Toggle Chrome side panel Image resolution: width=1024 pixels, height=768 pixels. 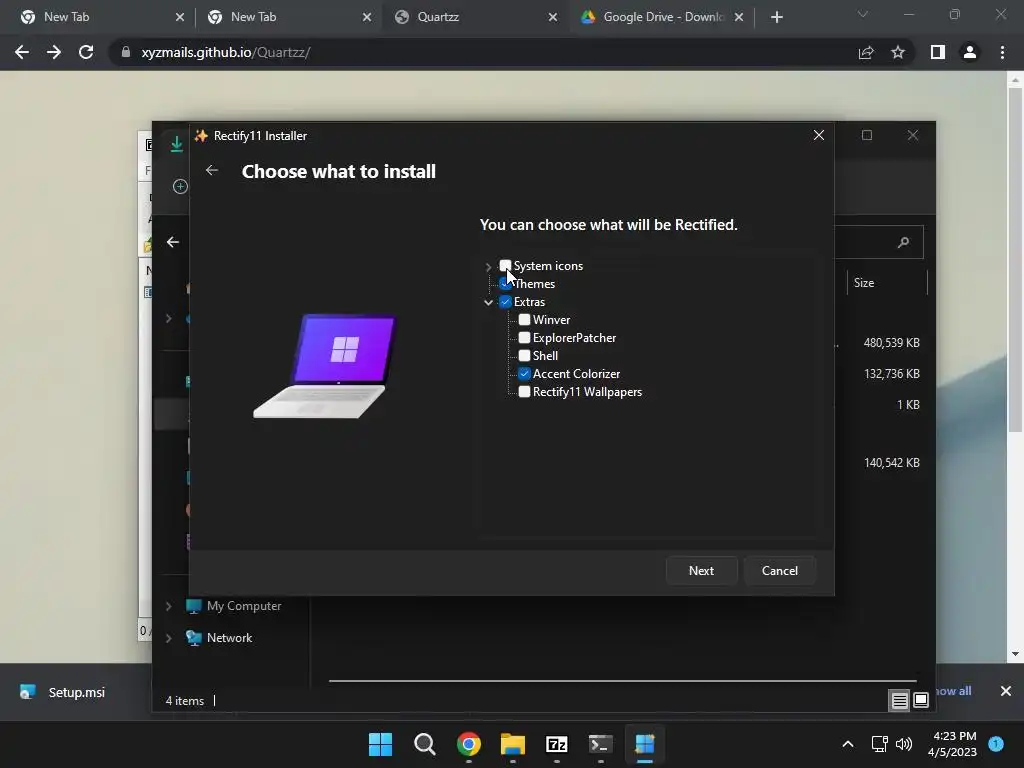pos(938,52)
